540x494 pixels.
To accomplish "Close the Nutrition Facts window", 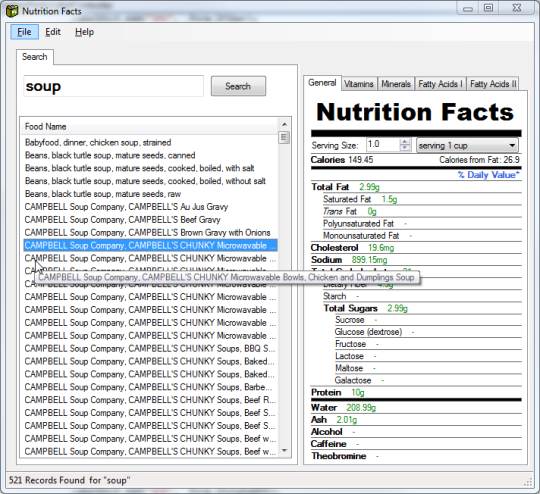I will point(517,8).
